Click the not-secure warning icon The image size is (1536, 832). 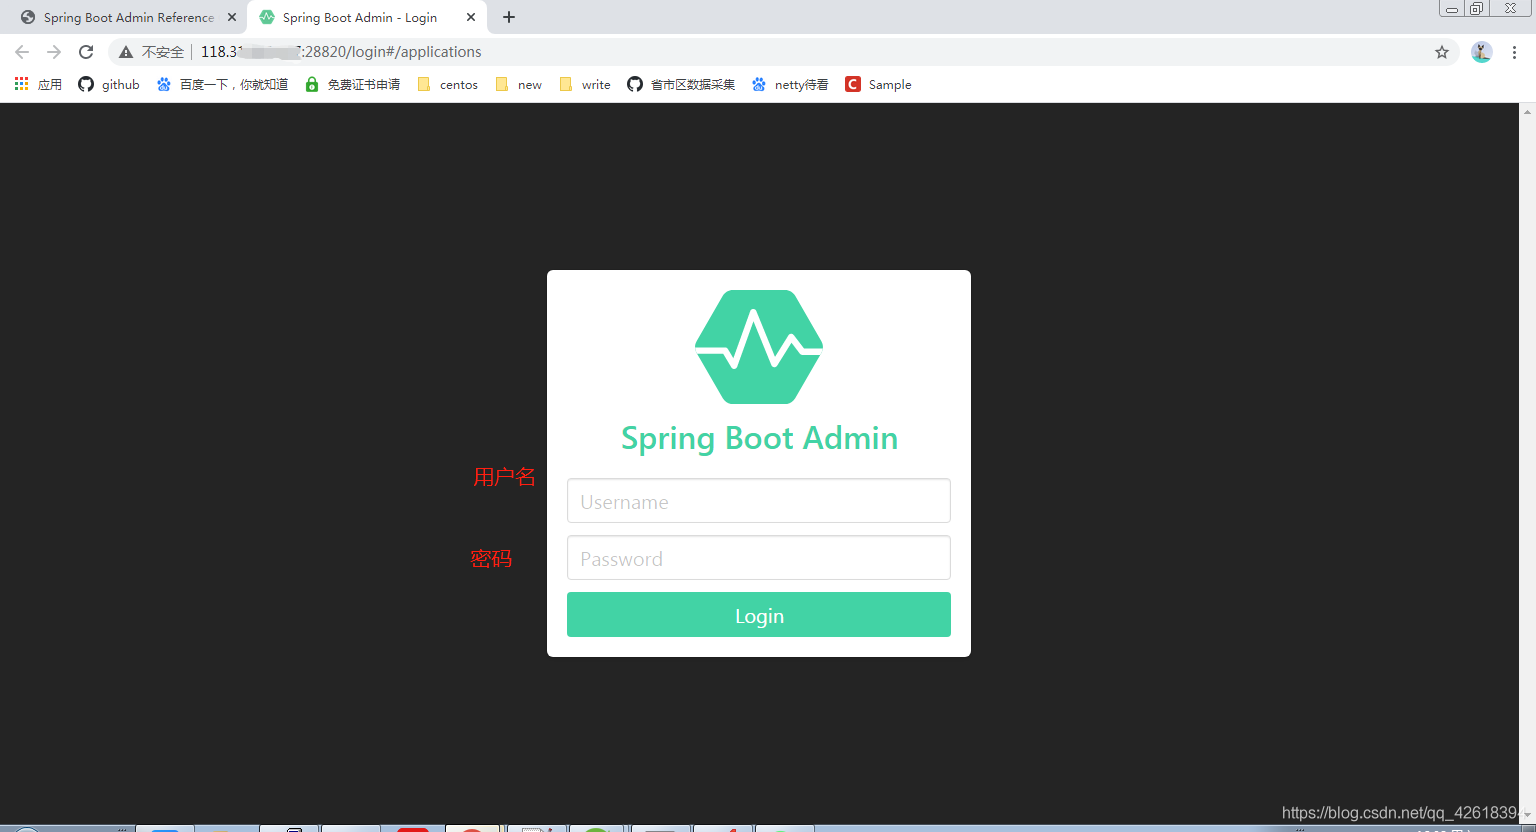(126, 52)
